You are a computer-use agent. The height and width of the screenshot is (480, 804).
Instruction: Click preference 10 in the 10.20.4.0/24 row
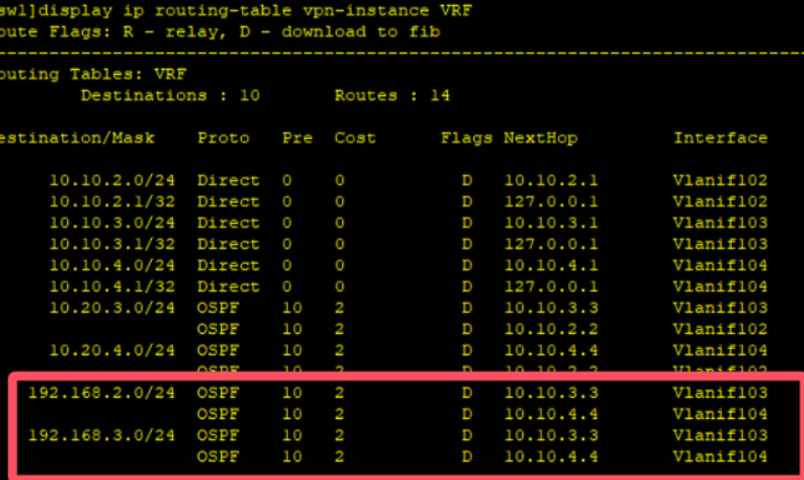(x=292, y=350)
